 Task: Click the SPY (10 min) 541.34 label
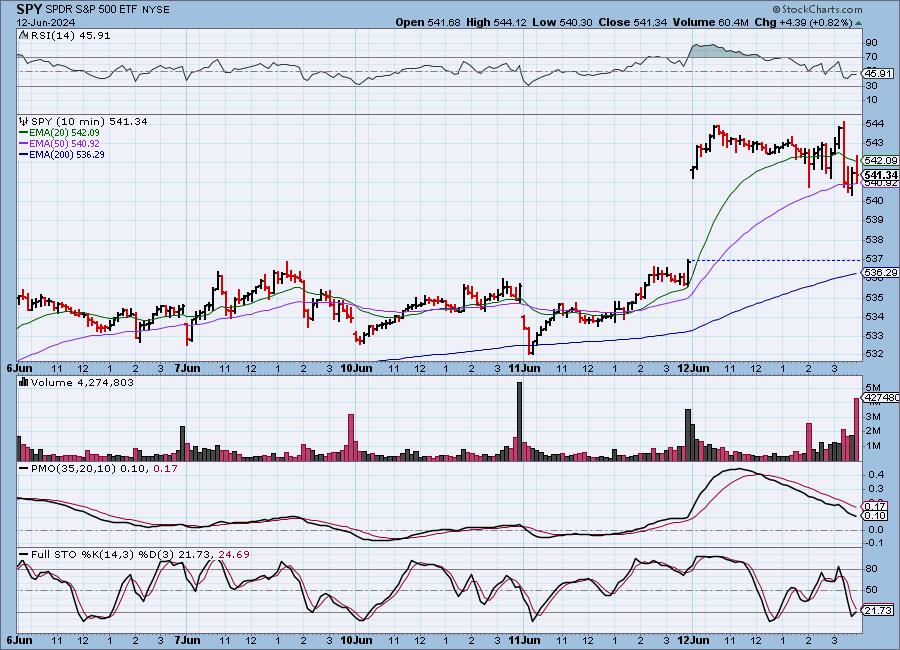click(x=89, y=121)
